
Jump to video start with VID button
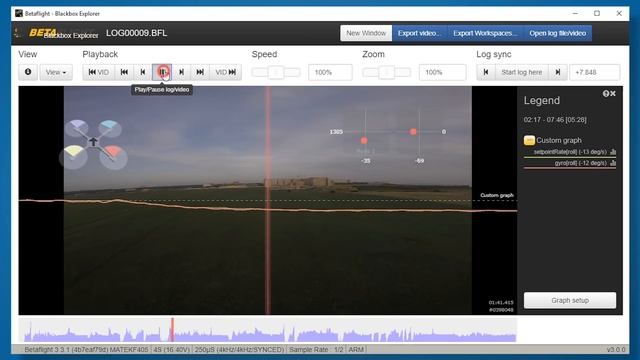[98, 72]
